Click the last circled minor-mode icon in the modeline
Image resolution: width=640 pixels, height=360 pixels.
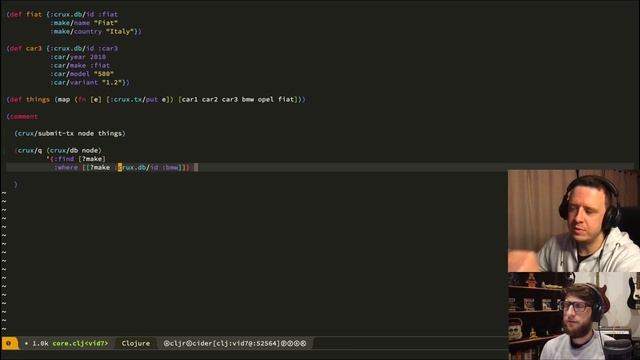point(303,344)
